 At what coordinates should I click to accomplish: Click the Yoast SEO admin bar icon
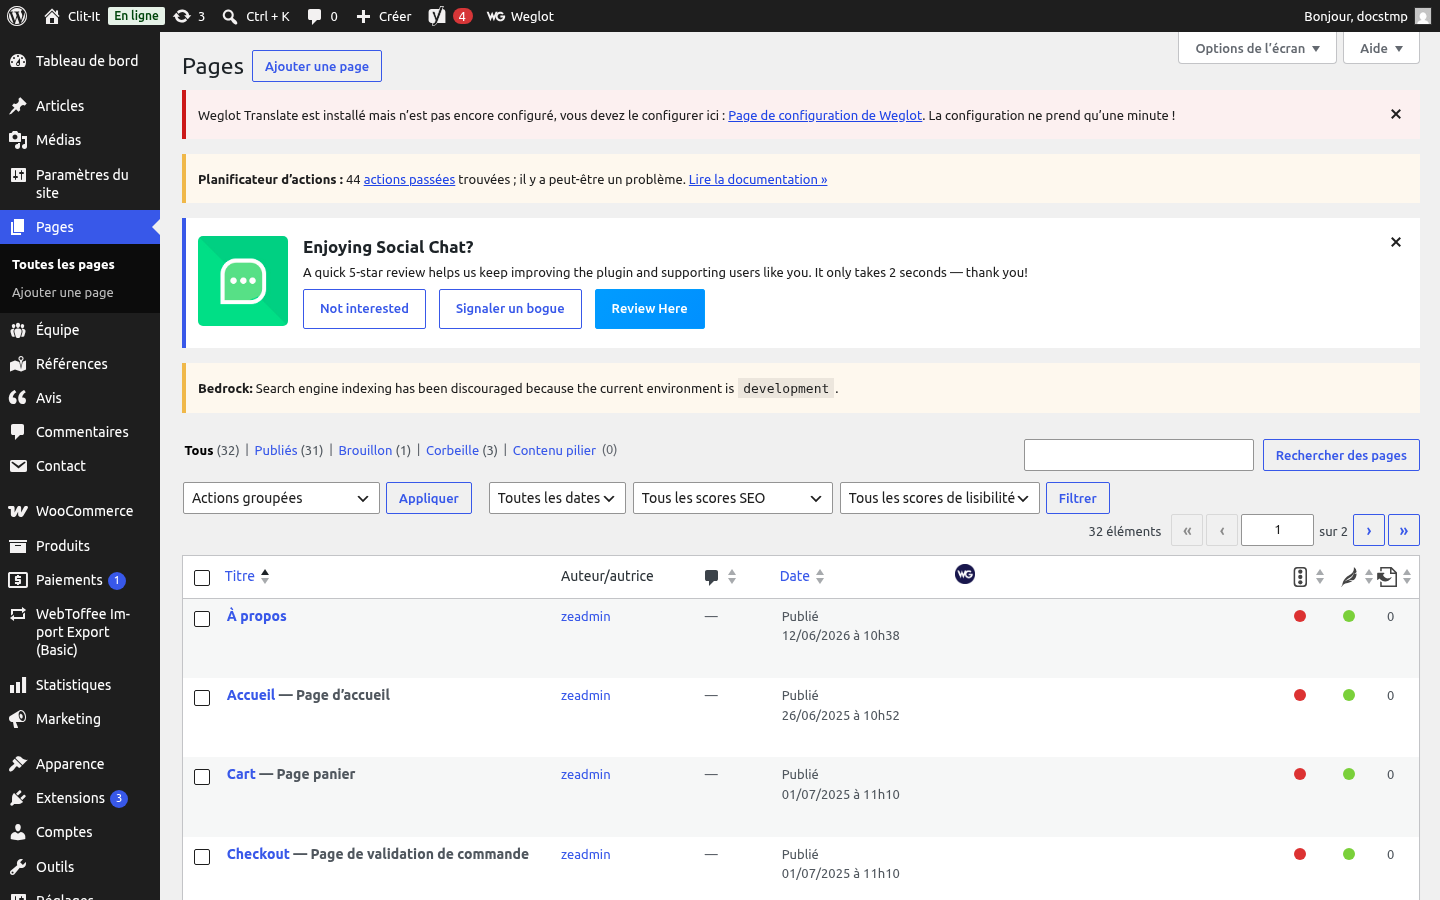[x=437, y=16]
